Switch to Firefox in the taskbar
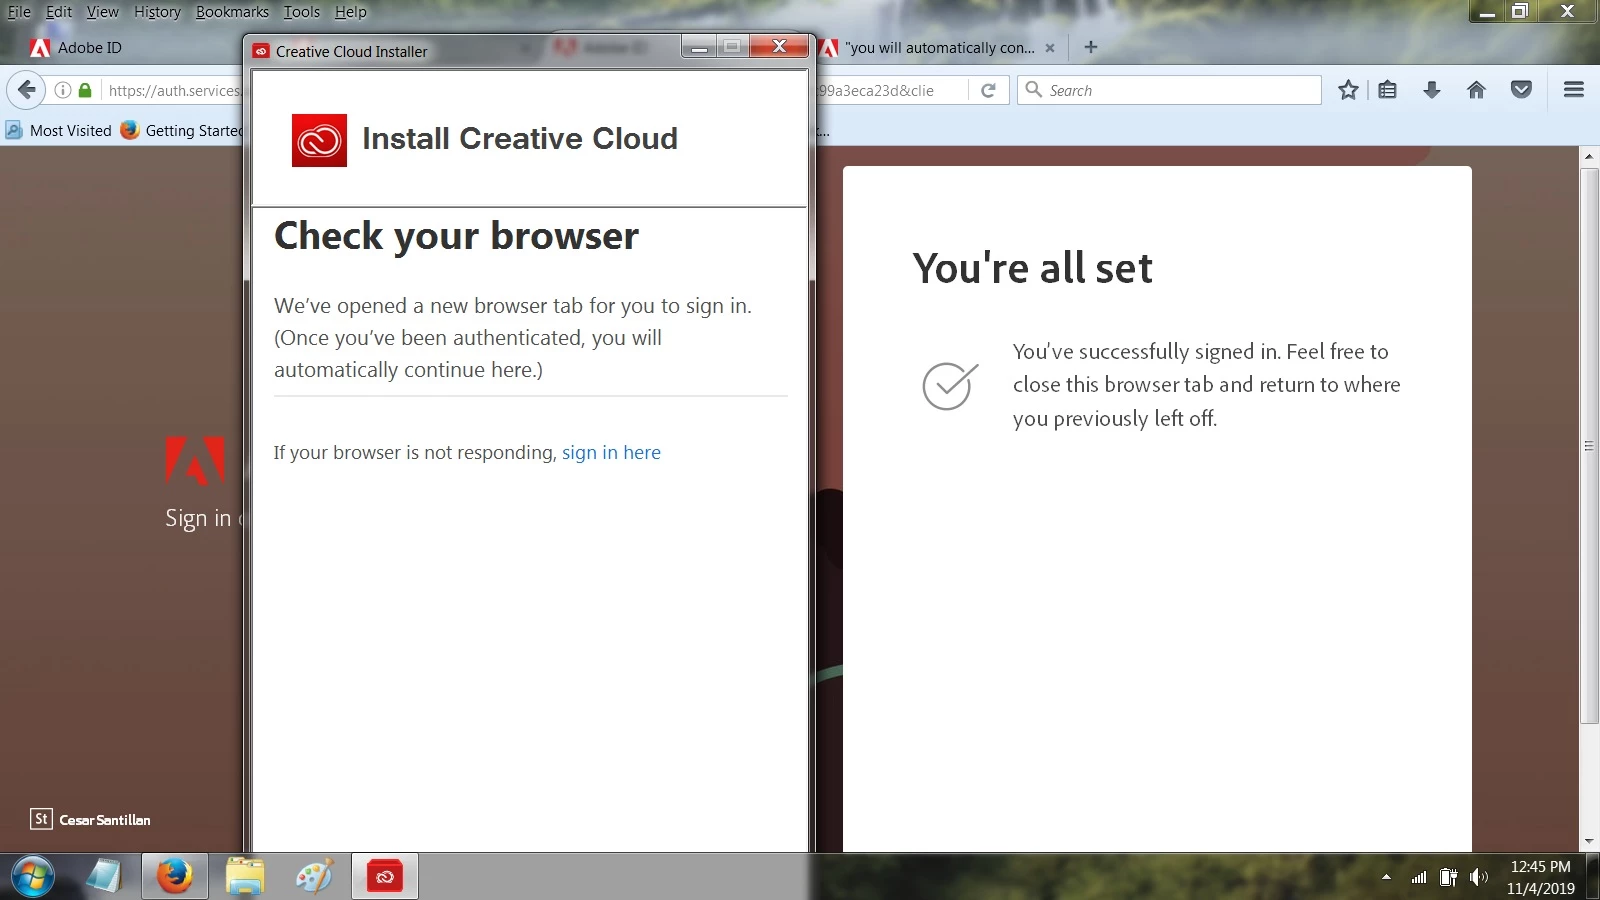 175,877
